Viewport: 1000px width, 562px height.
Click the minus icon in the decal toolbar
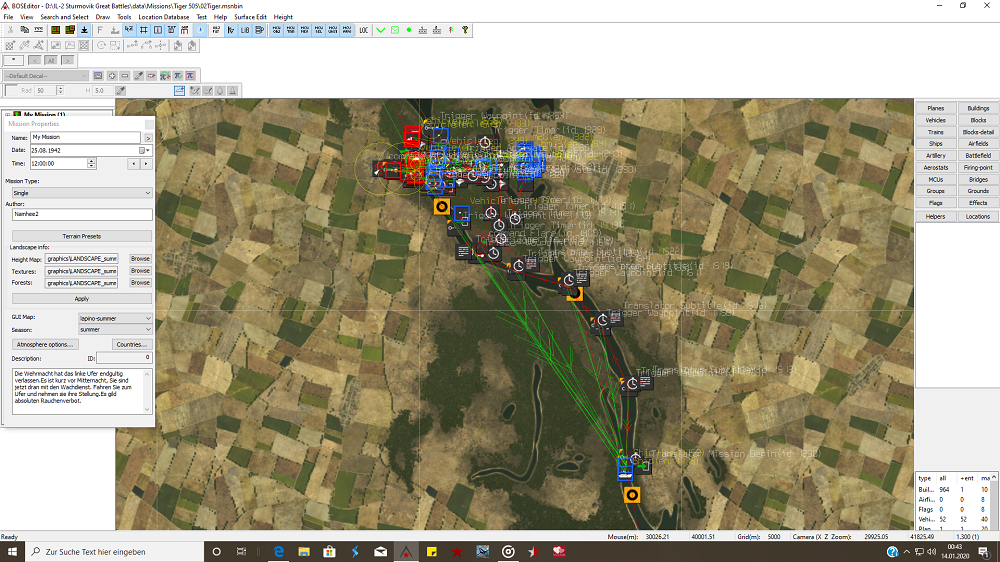click(125, 76)
